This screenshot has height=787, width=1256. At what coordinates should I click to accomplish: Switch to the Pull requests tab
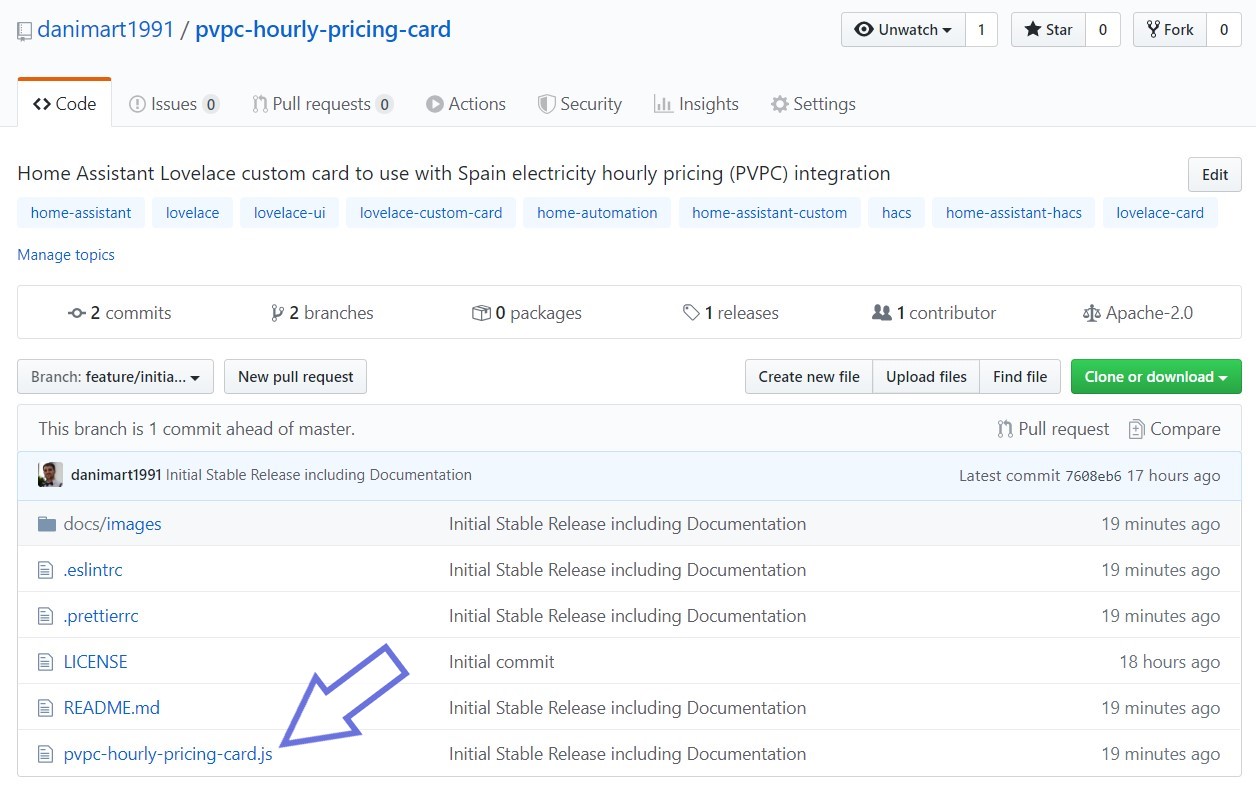tap(322, 103)
